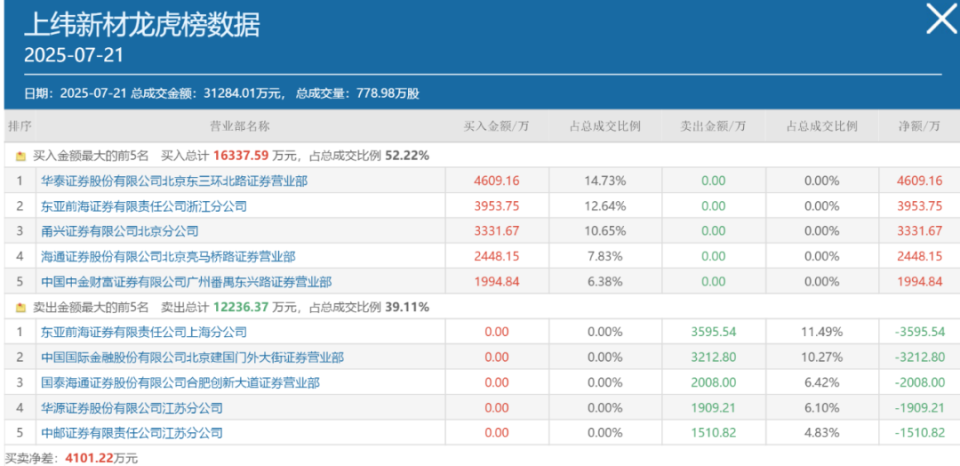Screen dimensions: 960x466
Task: Select buy amount 1994.84 cell
Action: pyautogui.click(x=497, y=282)
